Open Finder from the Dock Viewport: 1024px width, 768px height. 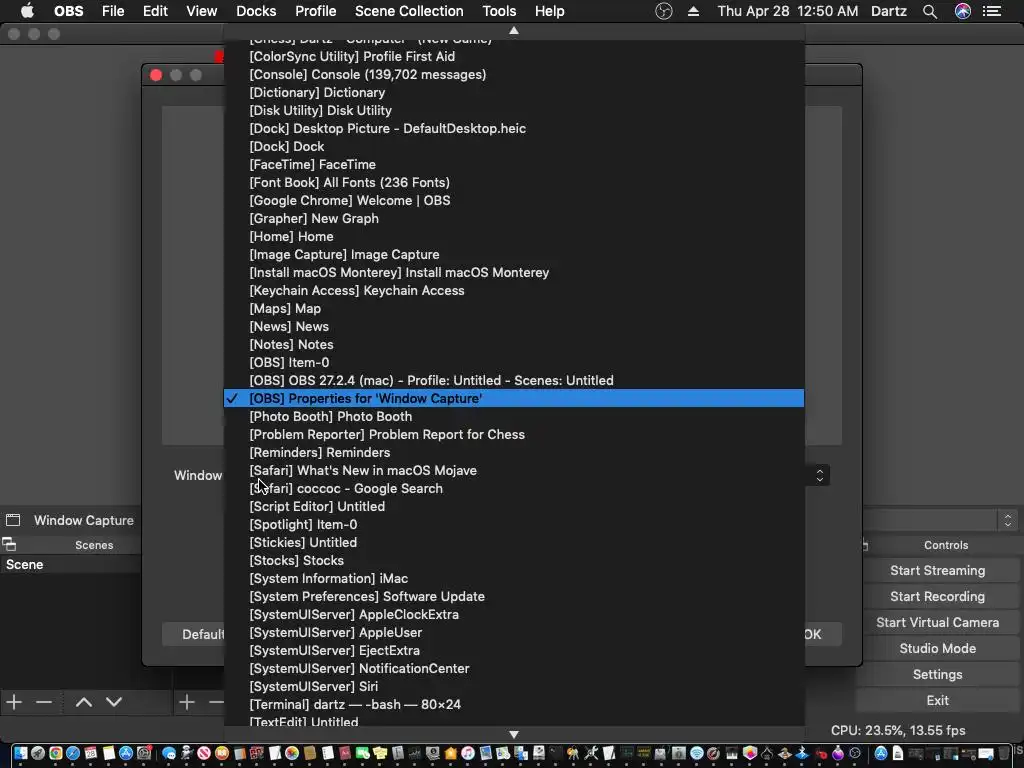21,753
